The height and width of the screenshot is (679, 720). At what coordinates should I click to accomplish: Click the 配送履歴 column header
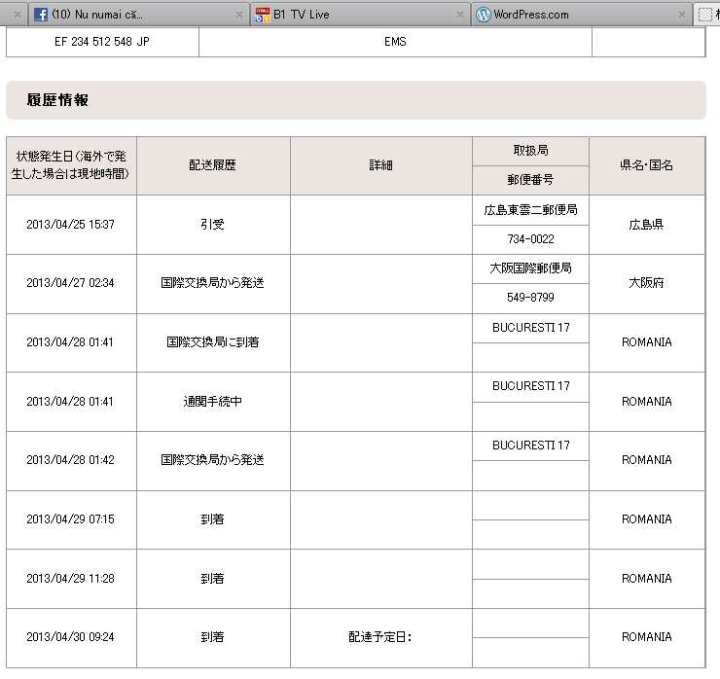[x=213, y=166]
